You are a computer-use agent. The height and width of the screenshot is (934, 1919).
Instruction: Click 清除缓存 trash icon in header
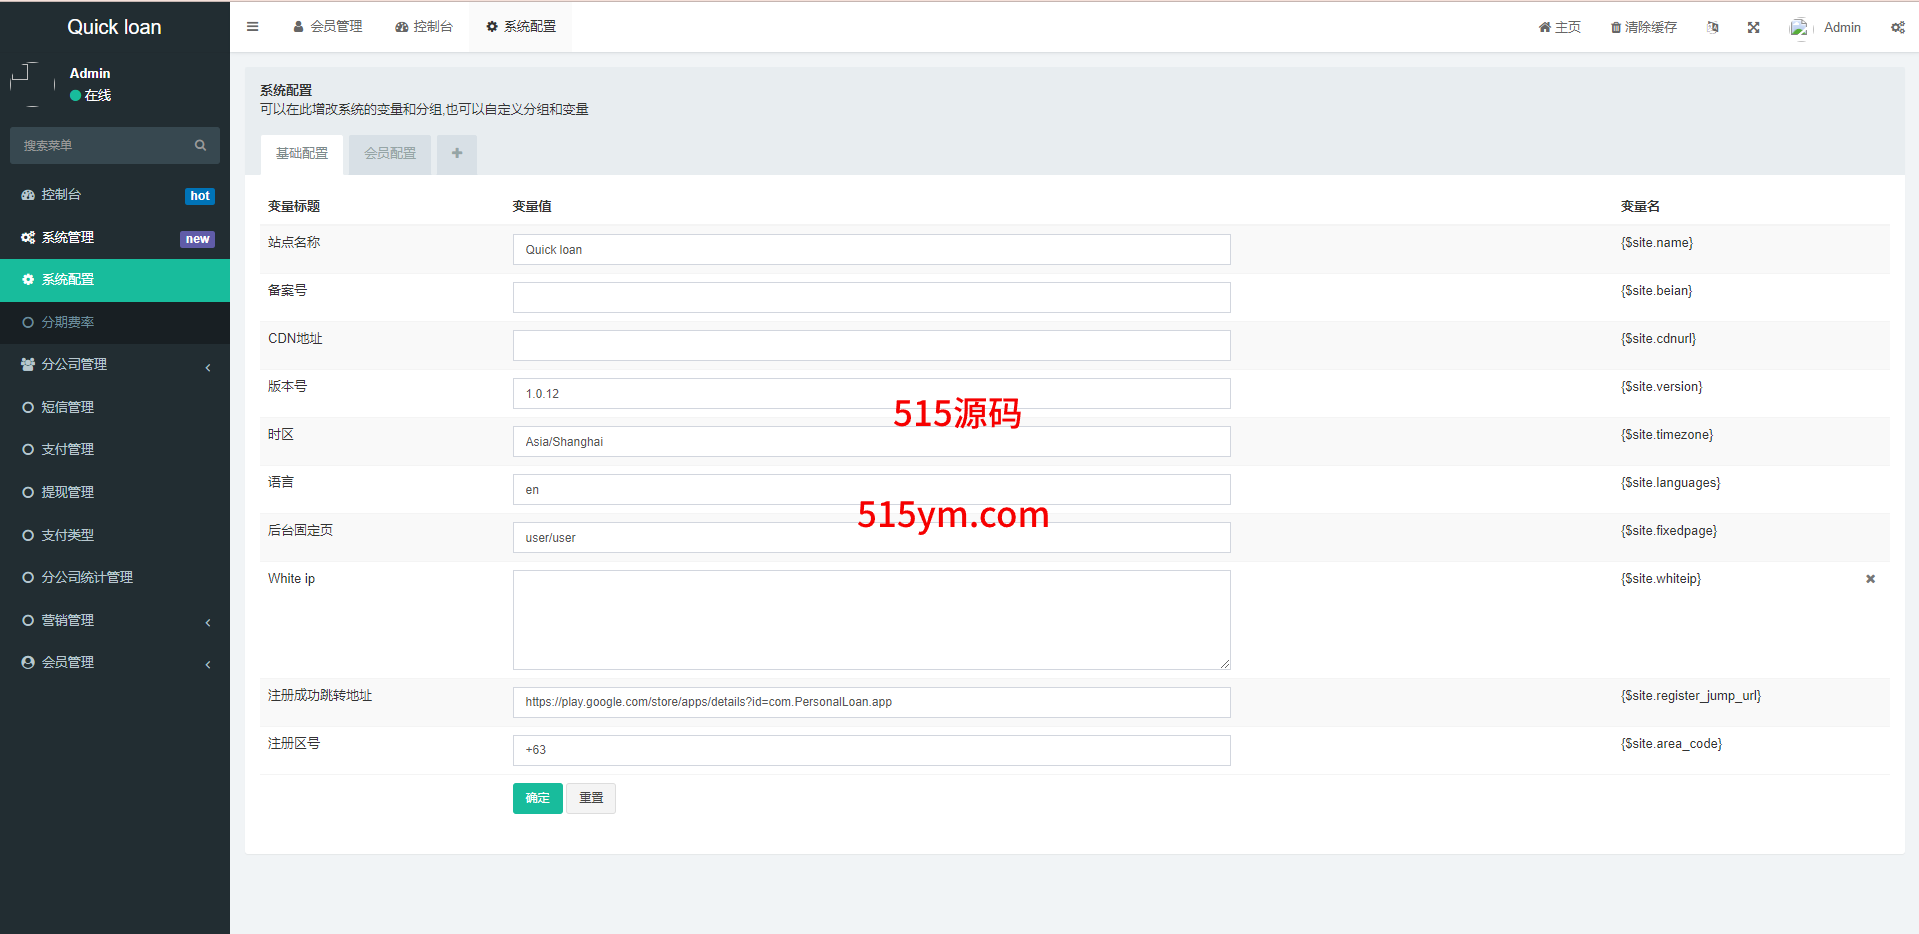(1615, 28)
